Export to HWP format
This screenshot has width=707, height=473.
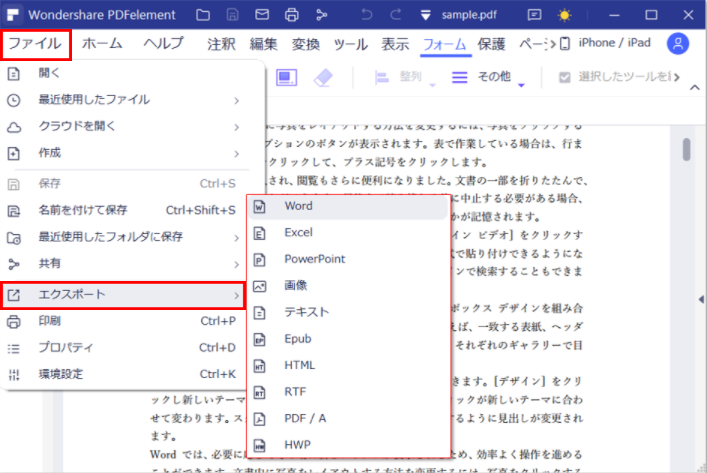click(x=348, y=445)
